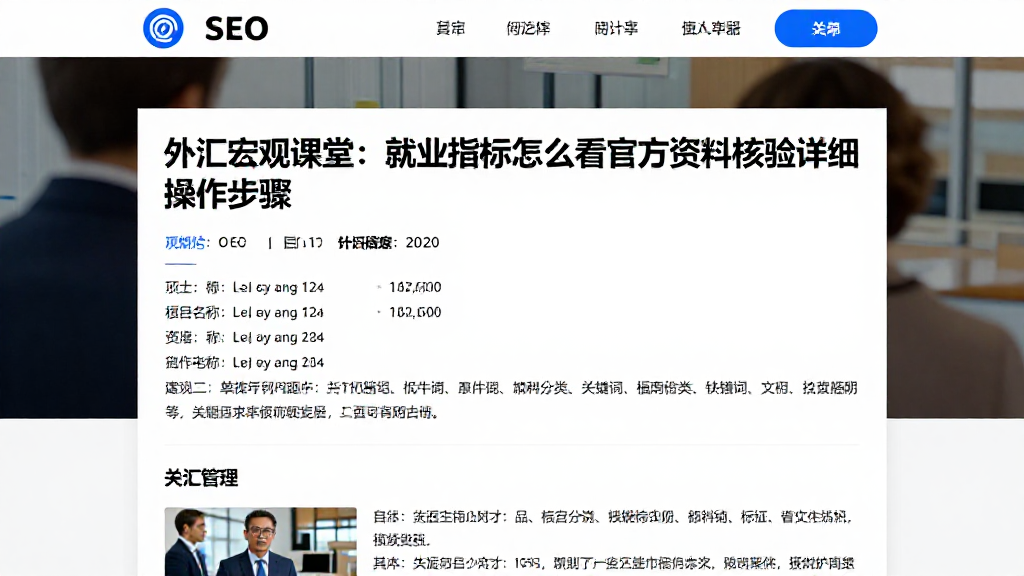
Task: Open the third navigation menu item
Action: point(616,28)
